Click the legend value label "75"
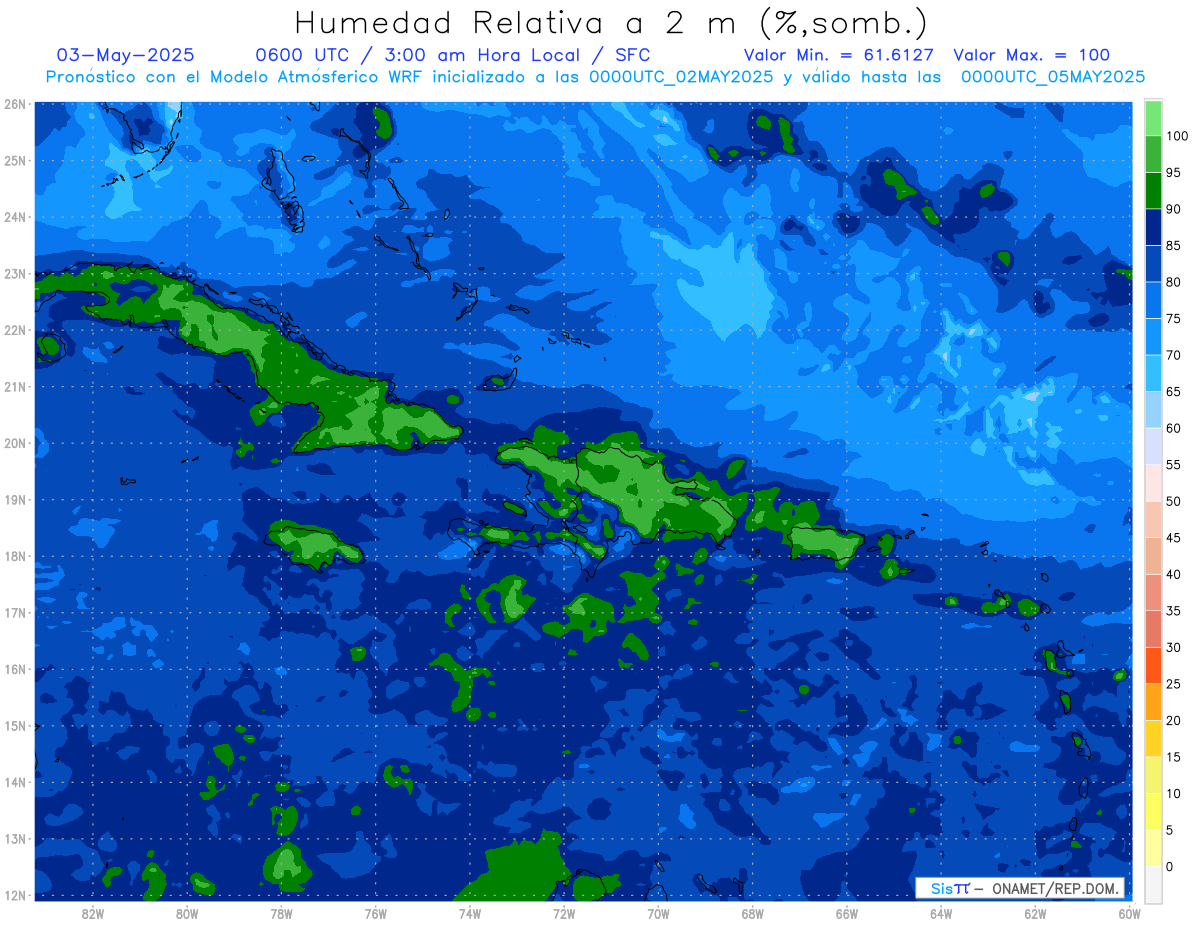This screenshot has width=1200, height=927. coord(1173,319)
